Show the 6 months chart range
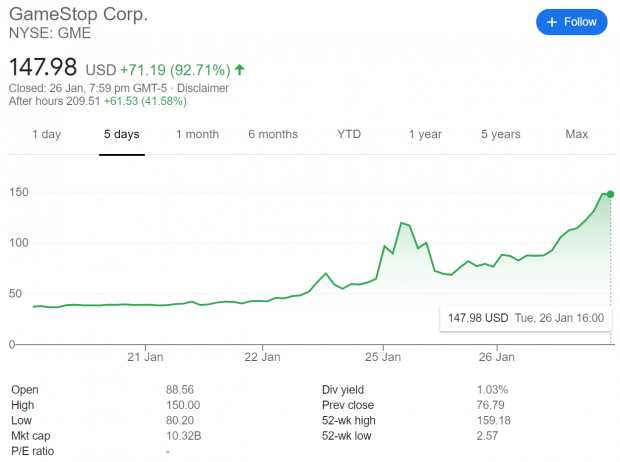This screenshot has width=620, height=462. [273, 134]
